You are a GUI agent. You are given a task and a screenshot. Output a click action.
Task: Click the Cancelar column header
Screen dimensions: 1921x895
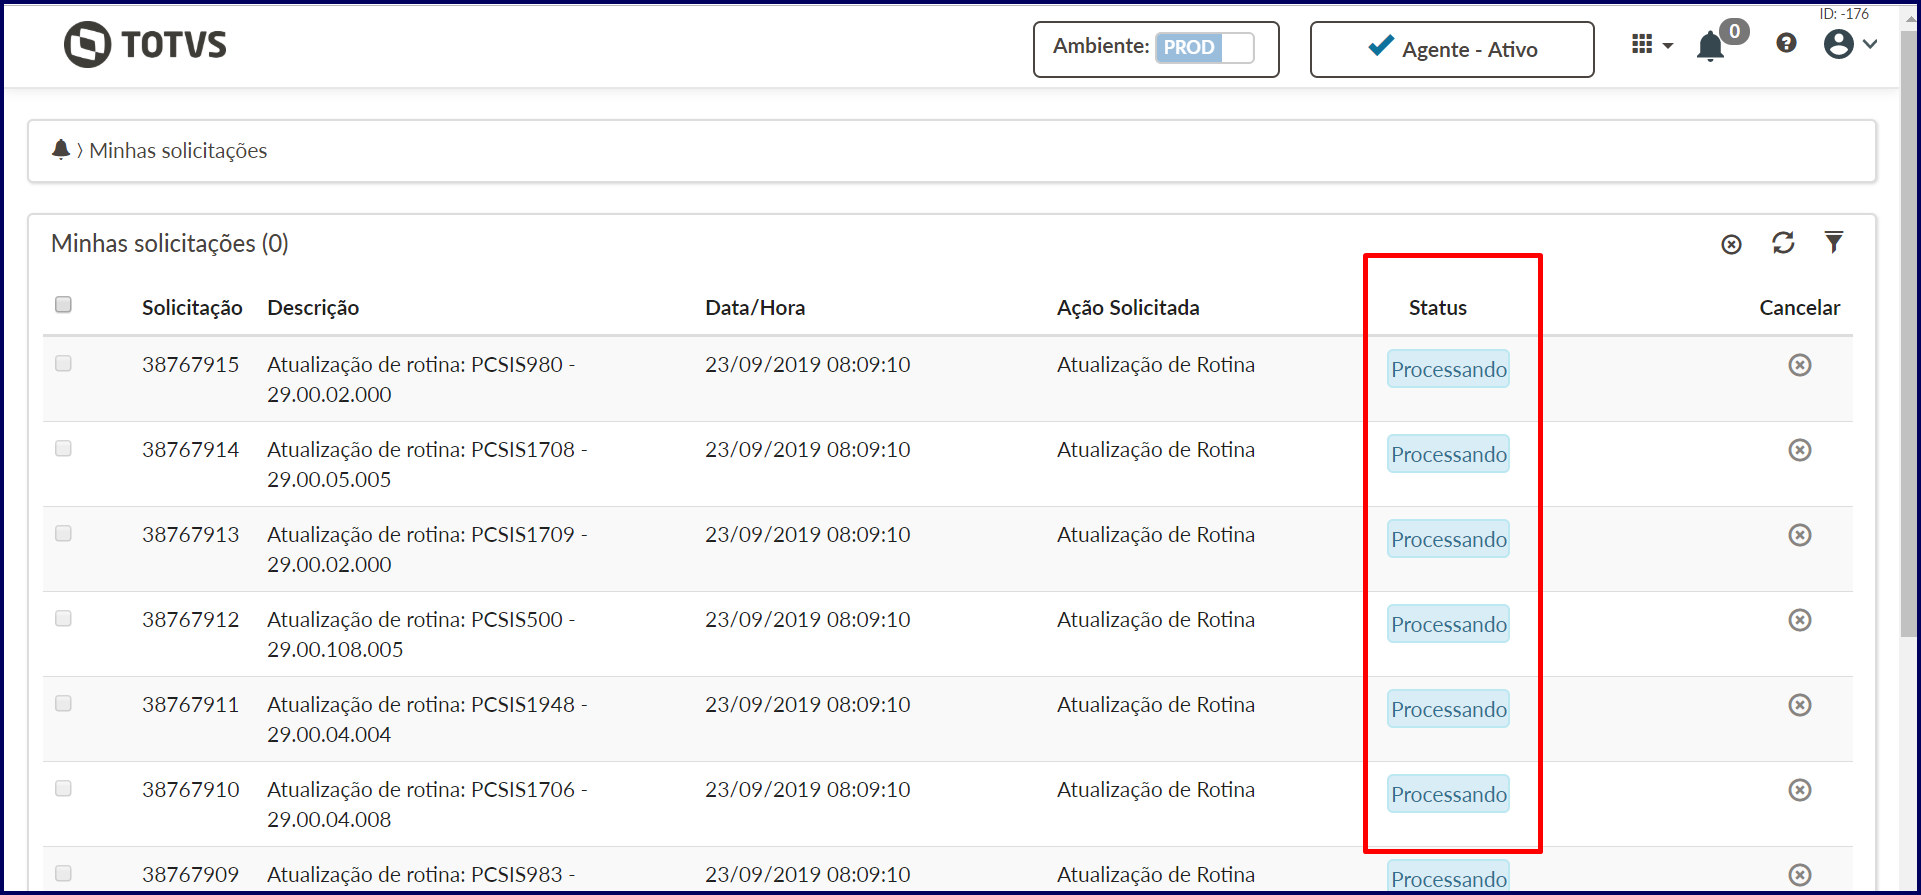point(1800,308)
